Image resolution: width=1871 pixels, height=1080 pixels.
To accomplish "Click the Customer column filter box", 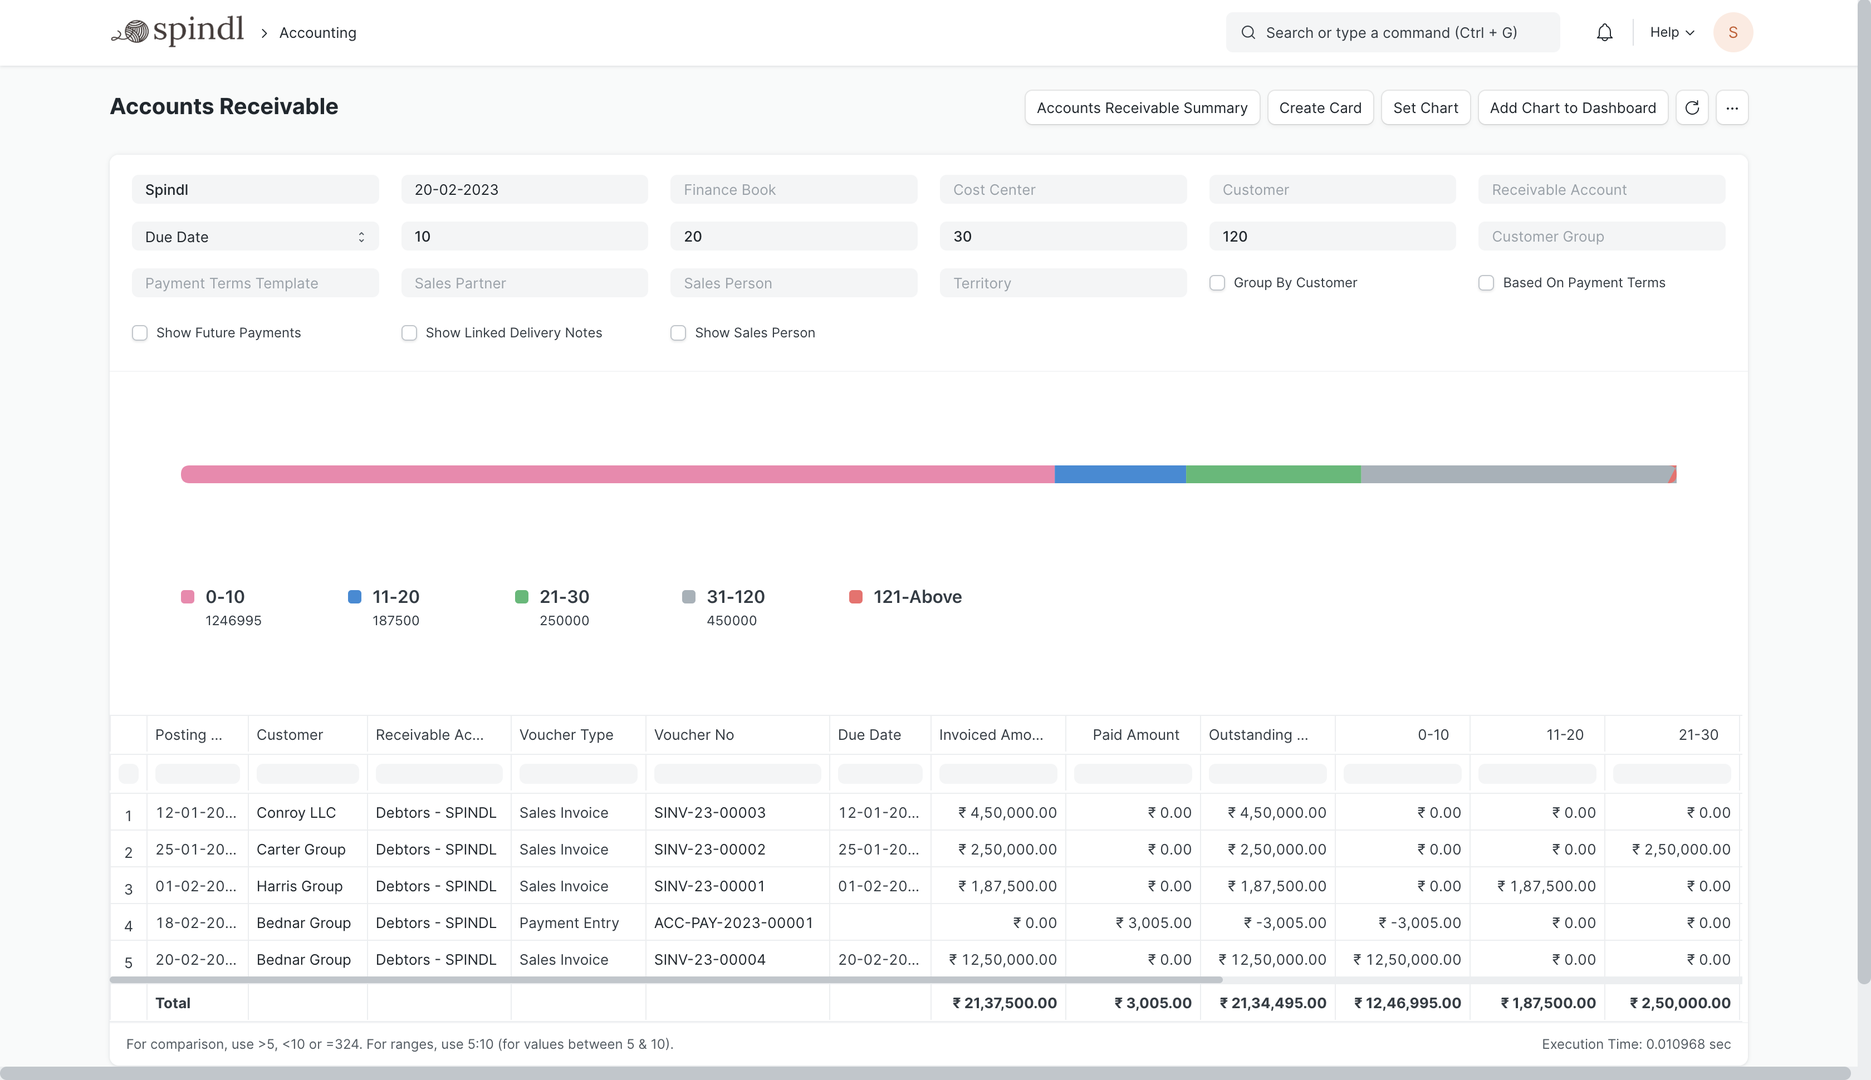I will [307, 773].
